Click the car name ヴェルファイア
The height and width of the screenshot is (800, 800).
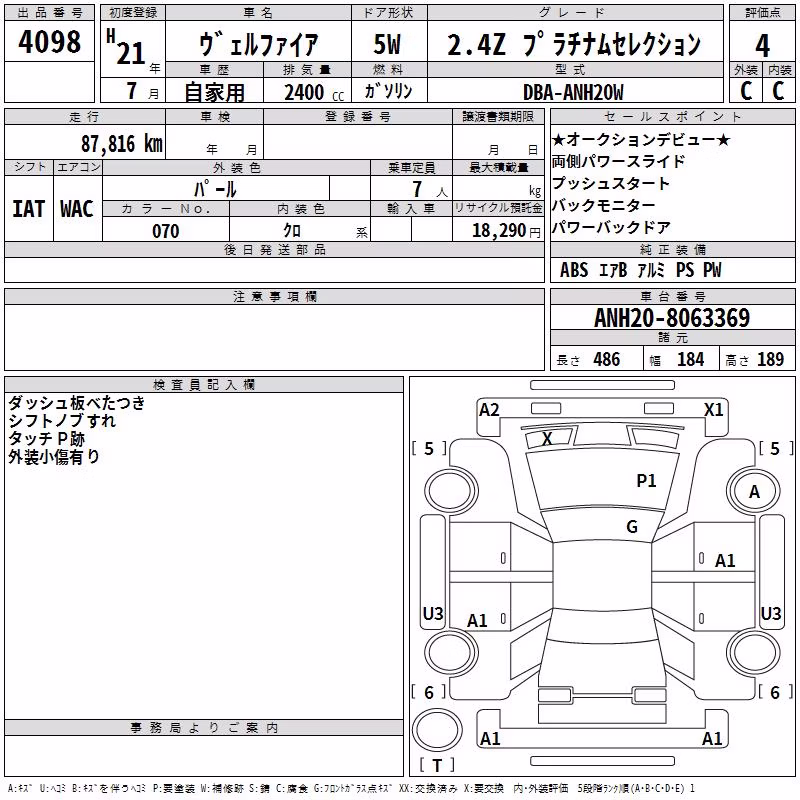coord(259,44)
